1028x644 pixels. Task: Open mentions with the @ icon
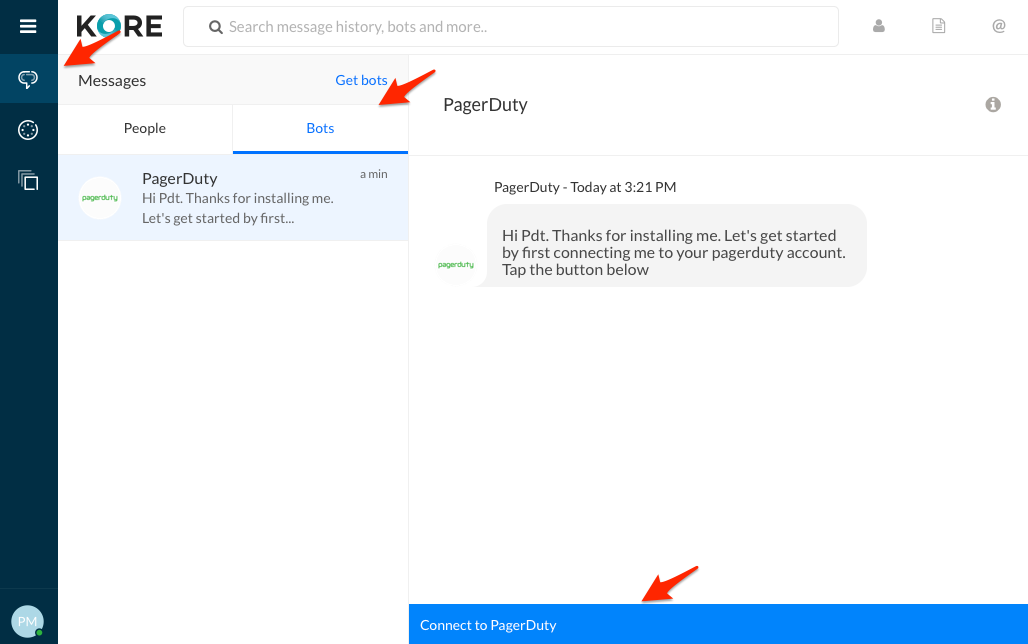[x=998, y=27]
